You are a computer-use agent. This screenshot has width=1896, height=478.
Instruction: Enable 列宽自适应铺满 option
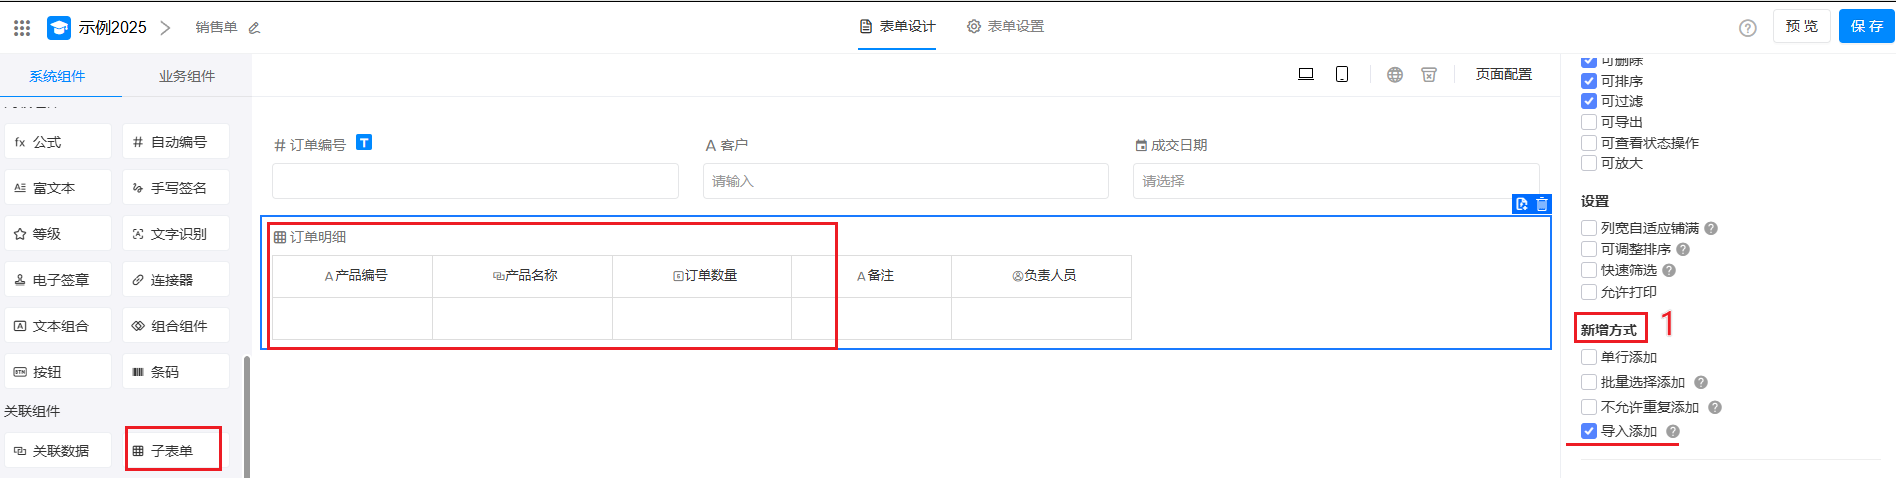click(x=1589, y=228)
